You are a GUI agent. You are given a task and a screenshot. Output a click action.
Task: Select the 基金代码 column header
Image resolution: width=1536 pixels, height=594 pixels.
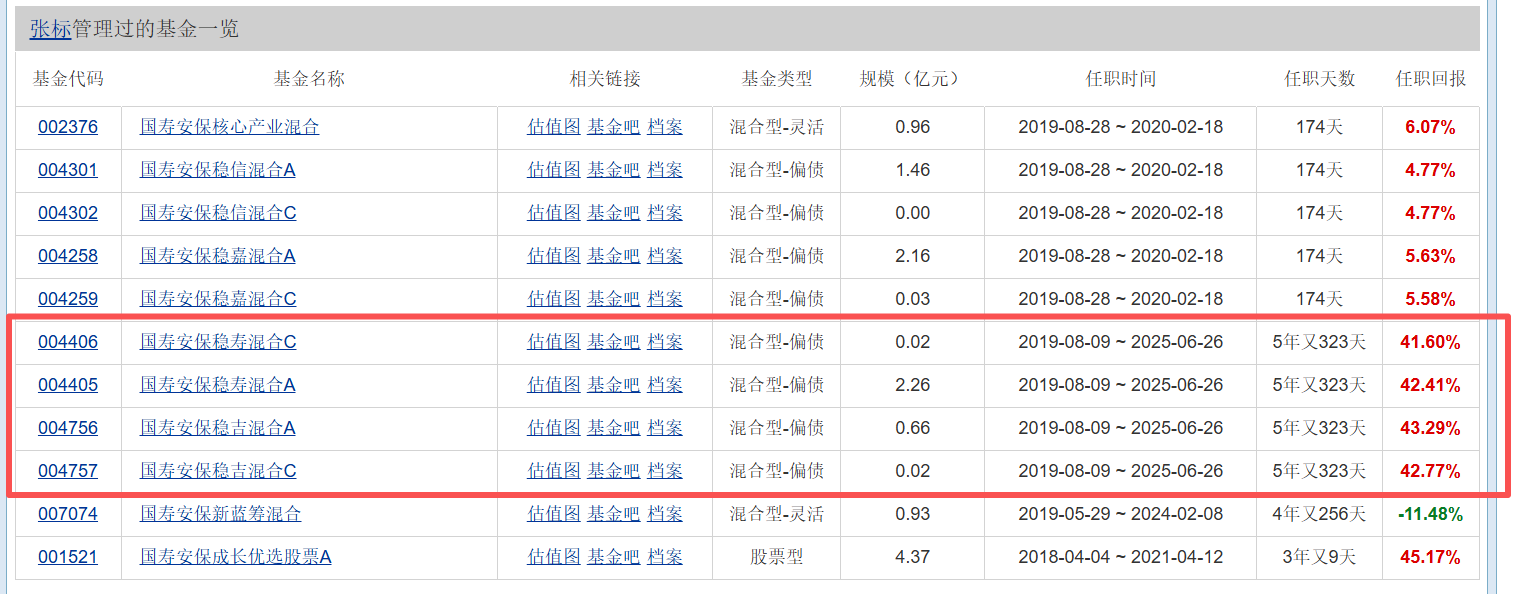(68, 79)
